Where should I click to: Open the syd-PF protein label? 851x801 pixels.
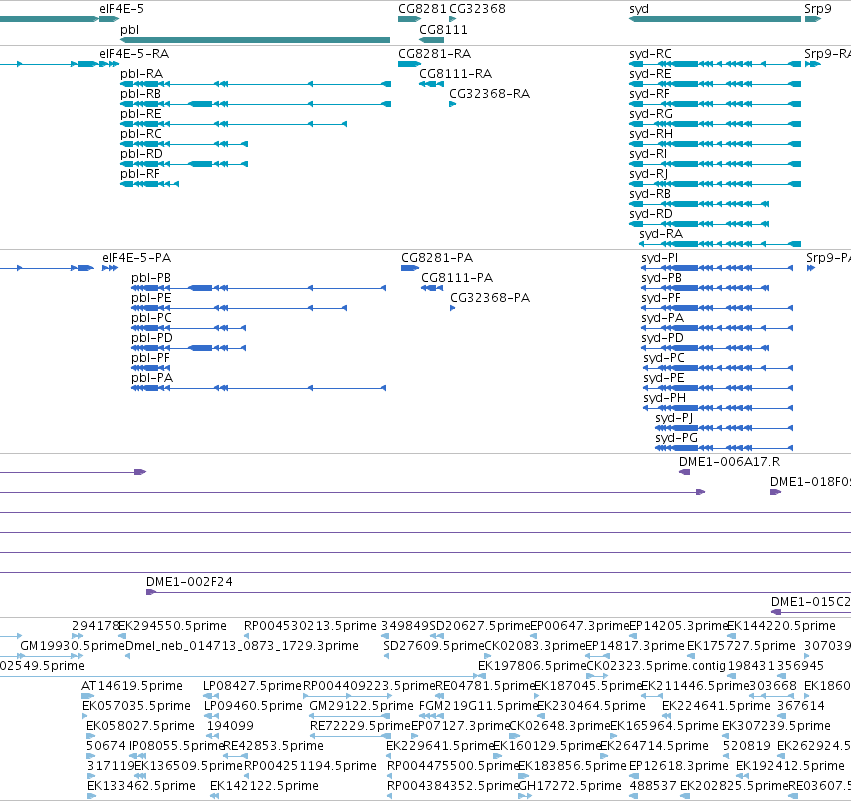coord(661,297)
